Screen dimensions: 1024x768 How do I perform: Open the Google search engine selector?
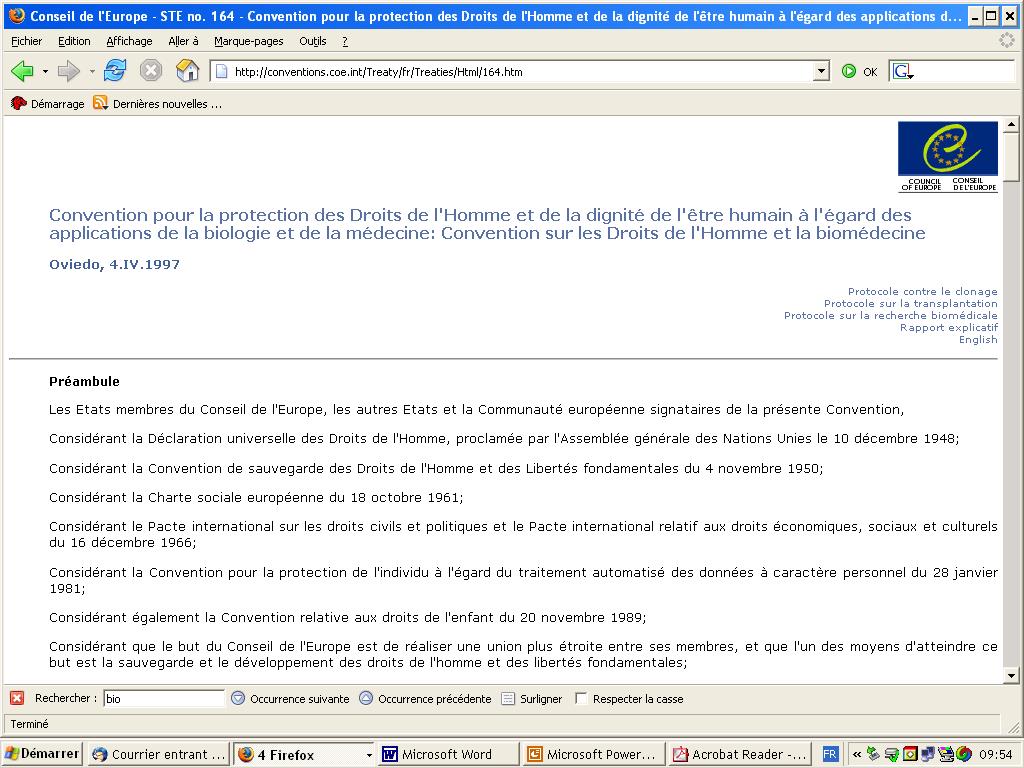(903, 72)
